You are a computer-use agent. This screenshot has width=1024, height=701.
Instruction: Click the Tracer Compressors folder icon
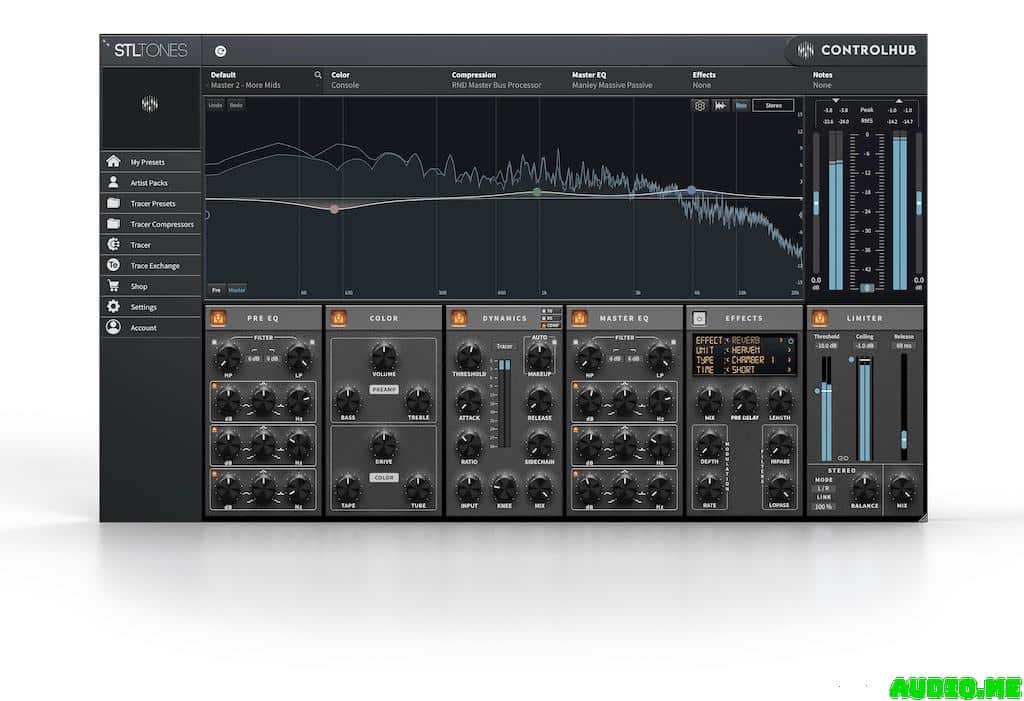click(113, 224)
